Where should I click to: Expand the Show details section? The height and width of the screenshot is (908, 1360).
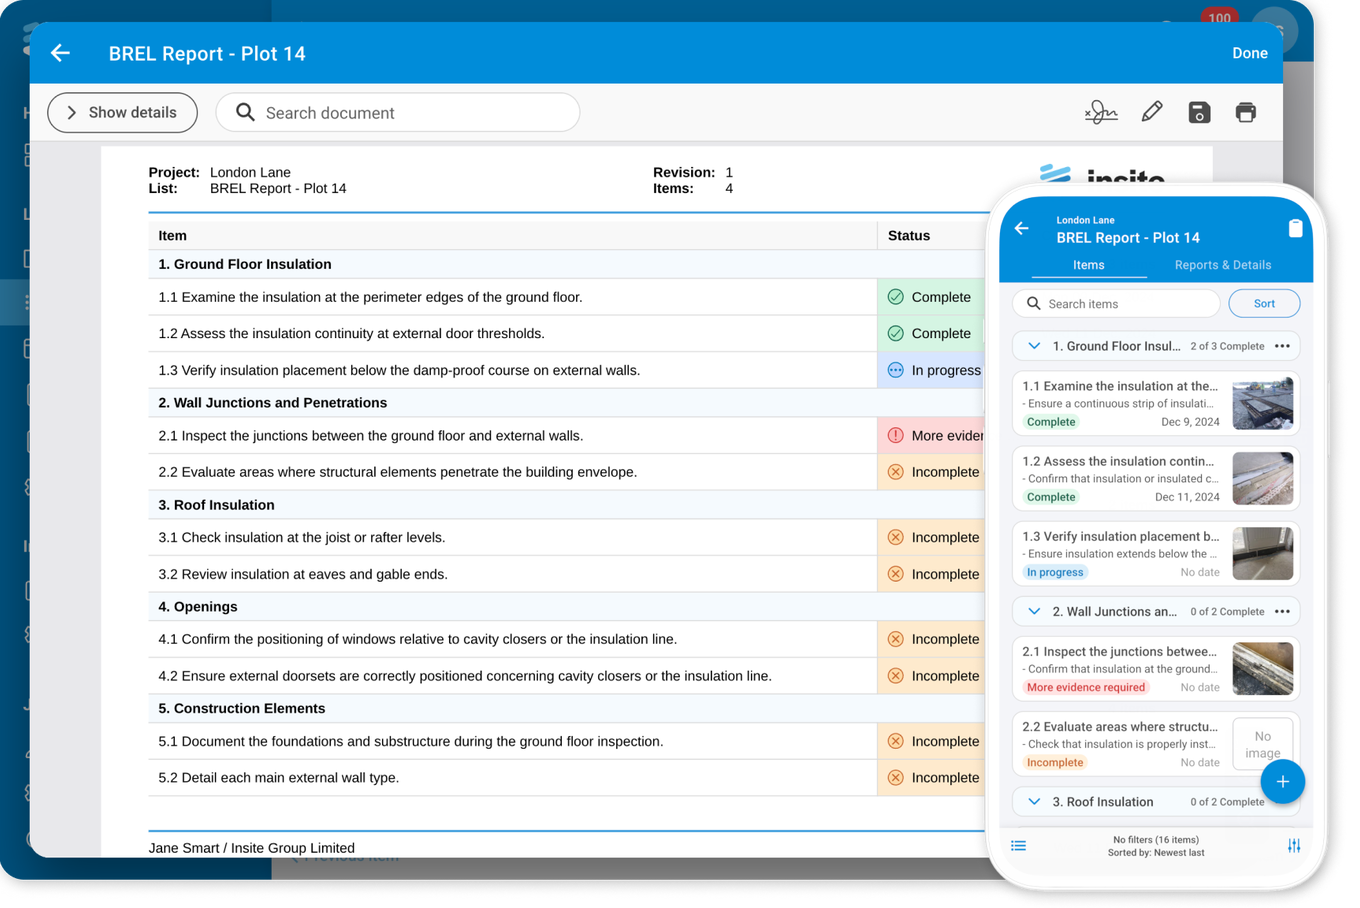pos(122,112)
